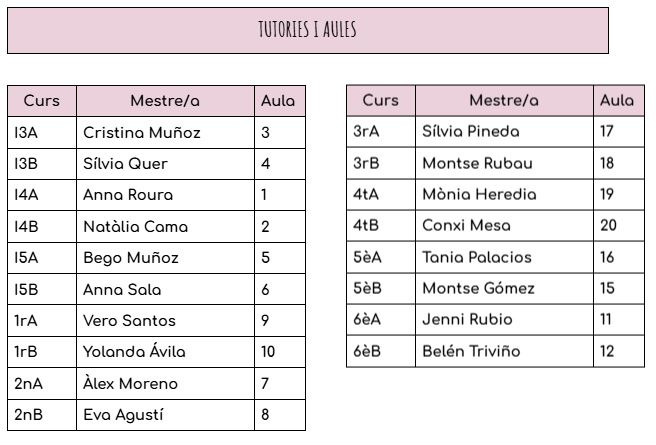Click the Eva Agustí name cell
This screenshot has height=445, width=656.
coord(164,415)
